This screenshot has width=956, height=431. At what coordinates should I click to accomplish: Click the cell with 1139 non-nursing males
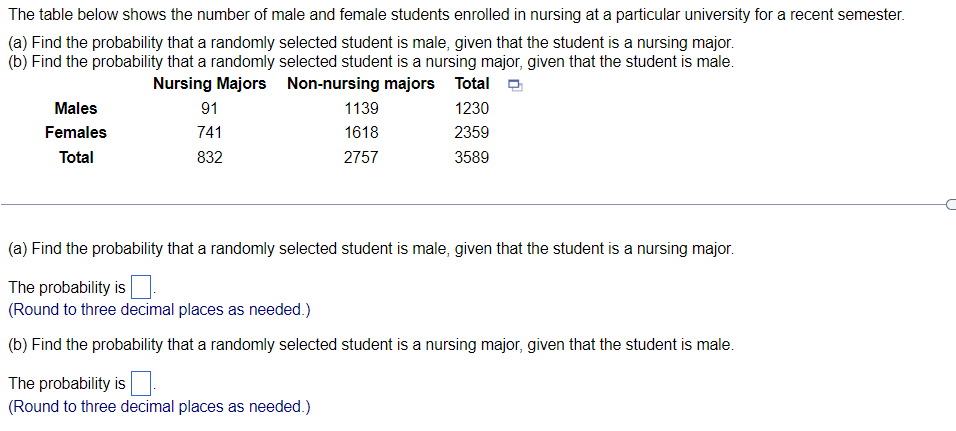[361, 109]
